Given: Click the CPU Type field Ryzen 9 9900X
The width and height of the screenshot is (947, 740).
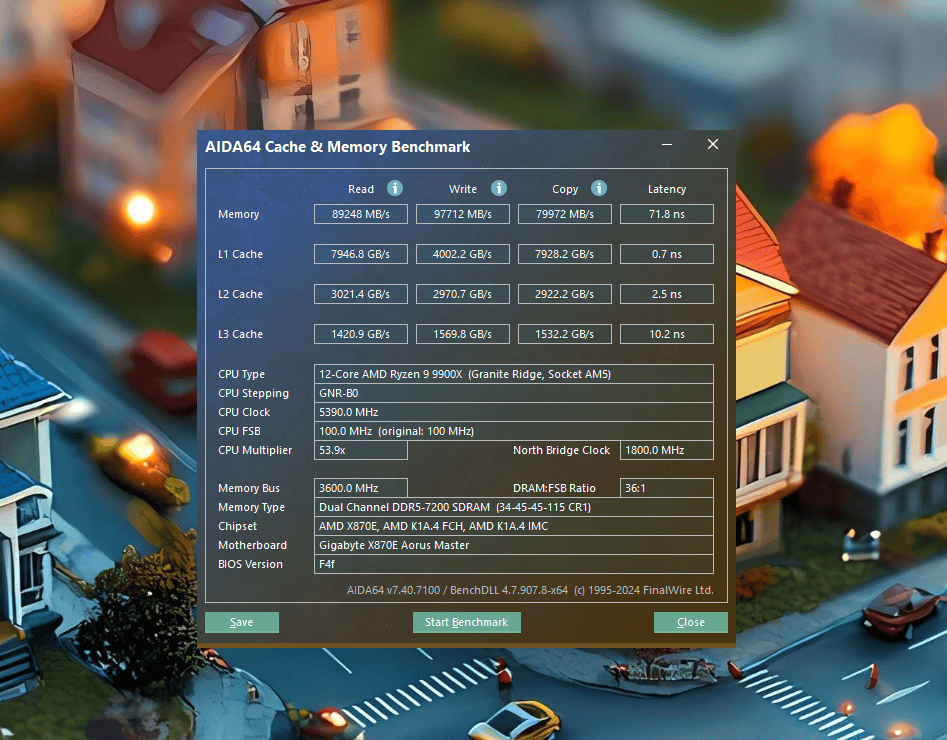Looking at the screenshot, I should click(x=514, y=374).
